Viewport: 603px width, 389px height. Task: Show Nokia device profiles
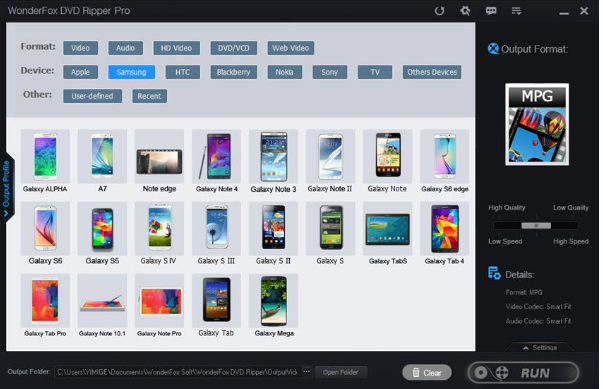coord(285,72)
